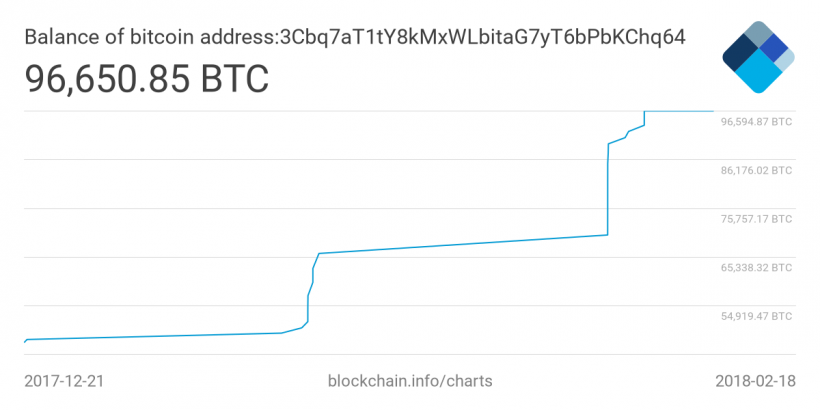Click the 2018-02-18 end date
Screen dimensions: 820x410
pyautogui.click(x=755, y=382)
